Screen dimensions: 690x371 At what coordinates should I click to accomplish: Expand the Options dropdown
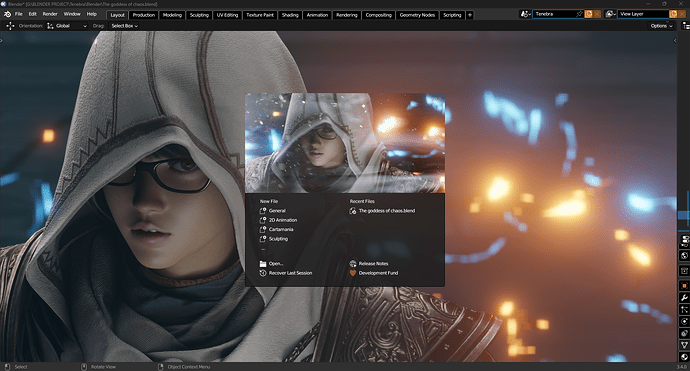[661, 26]
